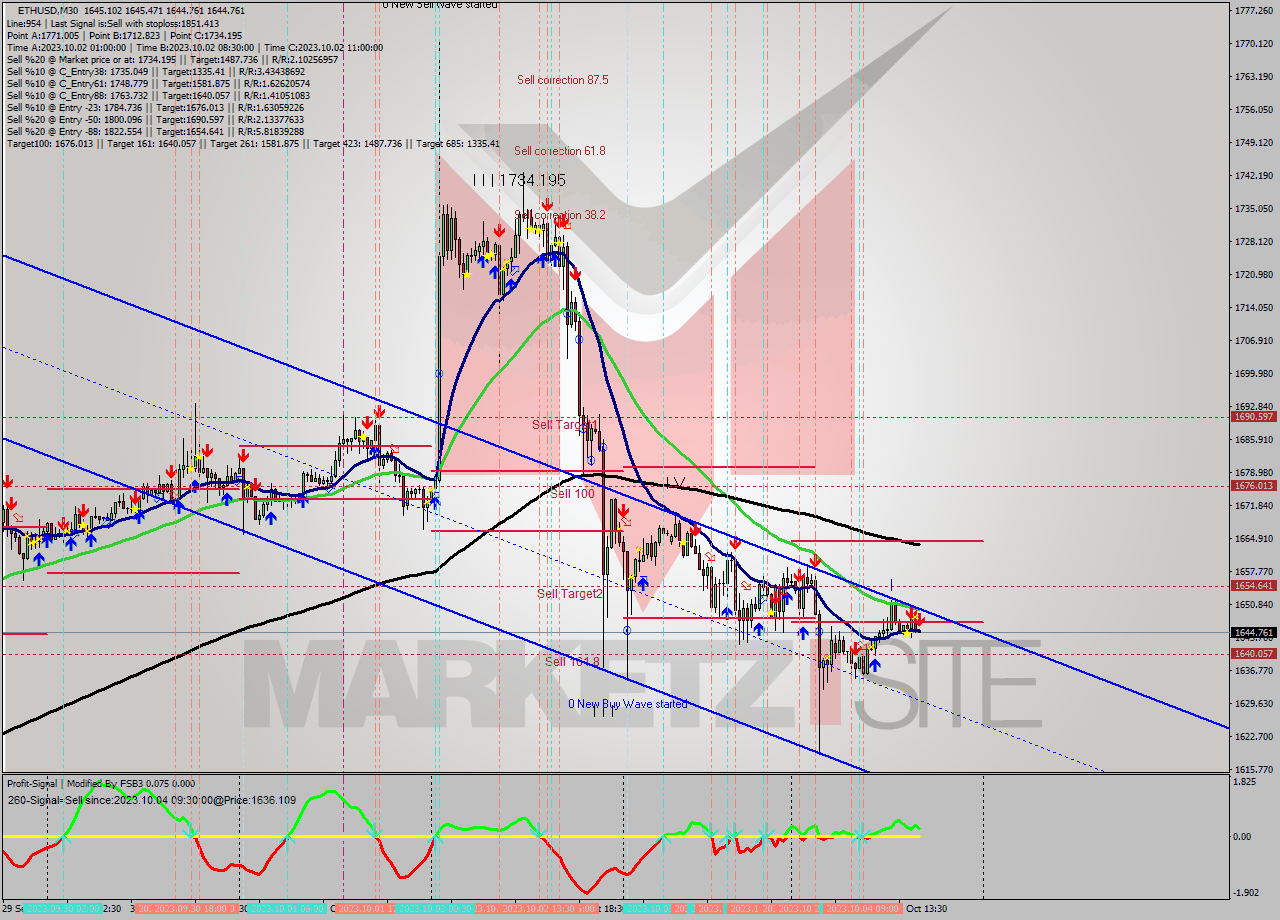Click the 'Target100: 1676.013' targets line
The height and width of the screenshot is (920, 1280).
pos(253,143)
